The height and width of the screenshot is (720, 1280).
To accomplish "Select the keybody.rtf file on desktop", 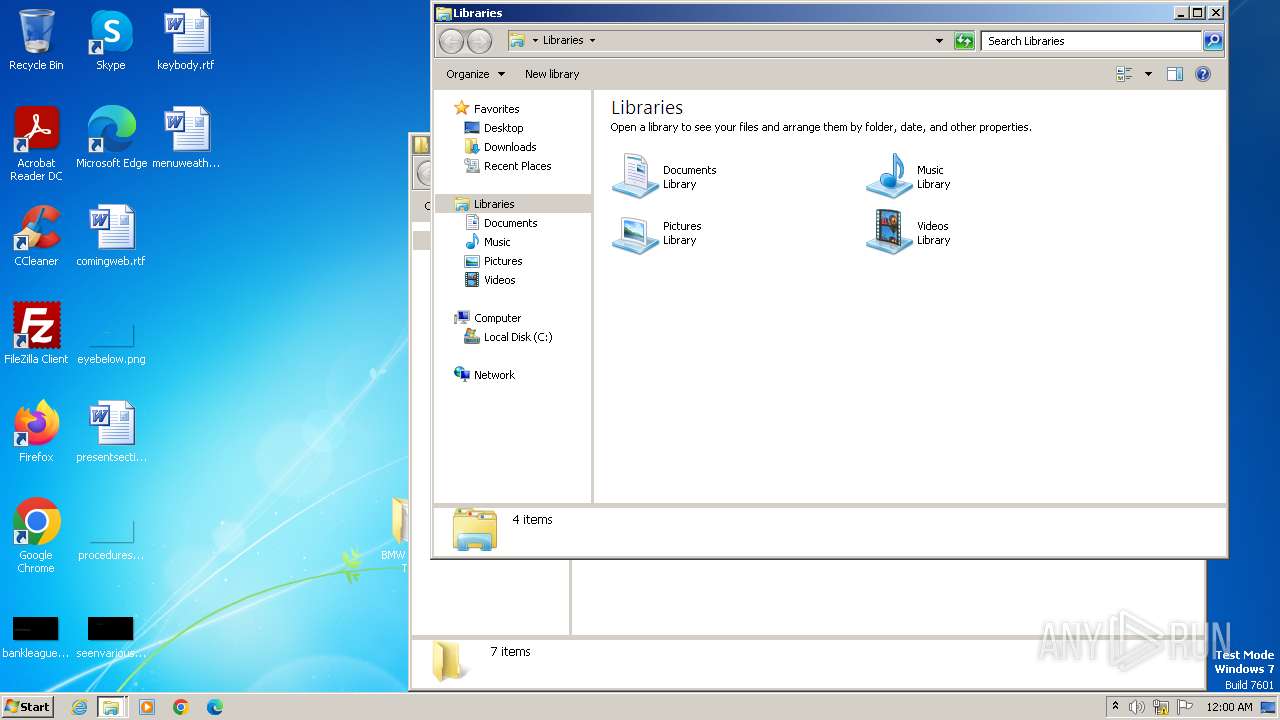I will [186, 40].
